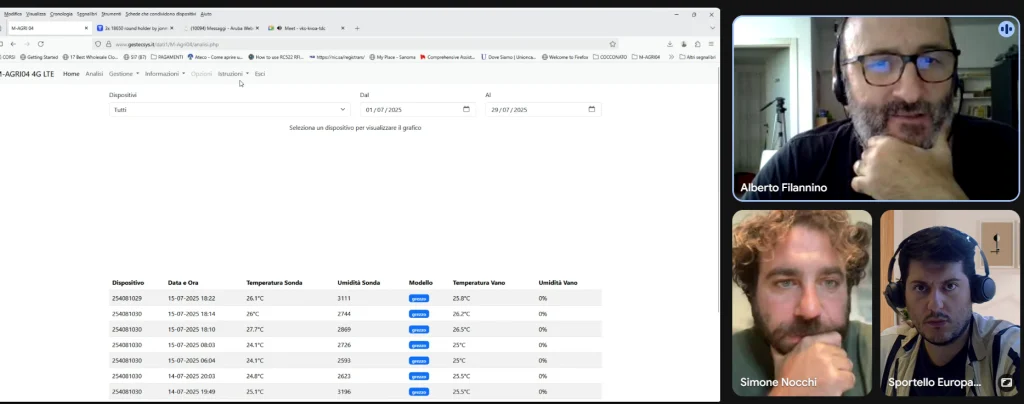Viewport: 1024px width, 404px height.
Task: Click the Analisi navigation link
Action: tap(94, 74)
